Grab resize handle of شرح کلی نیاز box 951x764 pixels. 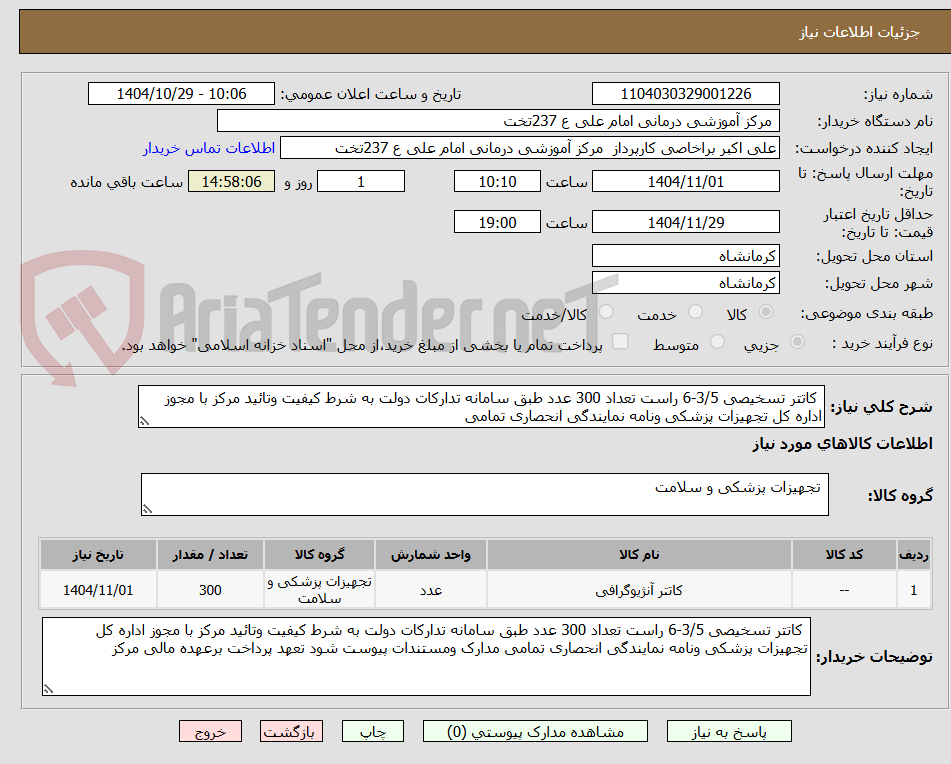tap(144, 421)
